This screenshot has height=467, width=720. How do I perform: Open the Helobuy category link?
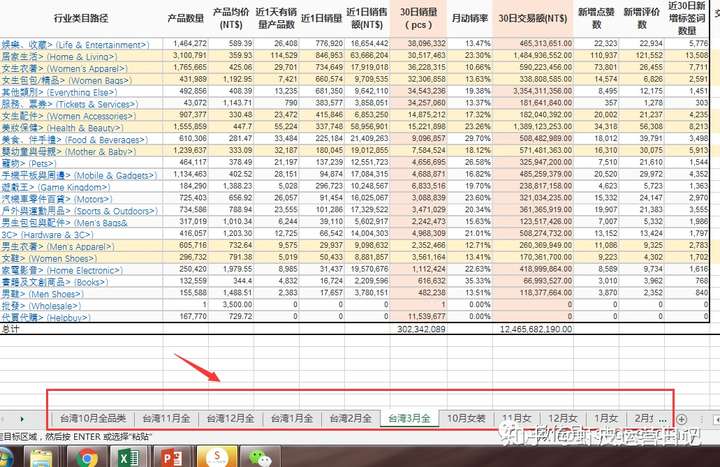tap(46, 317)
